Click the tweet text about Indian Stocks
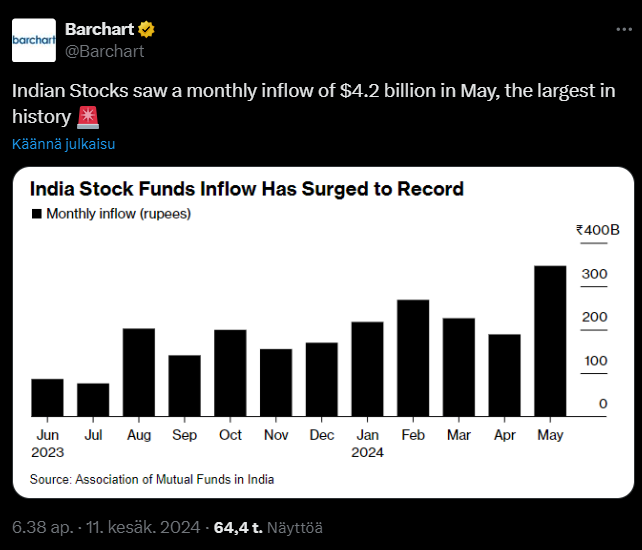The image size is (642, 550). [x=300, y=91]
